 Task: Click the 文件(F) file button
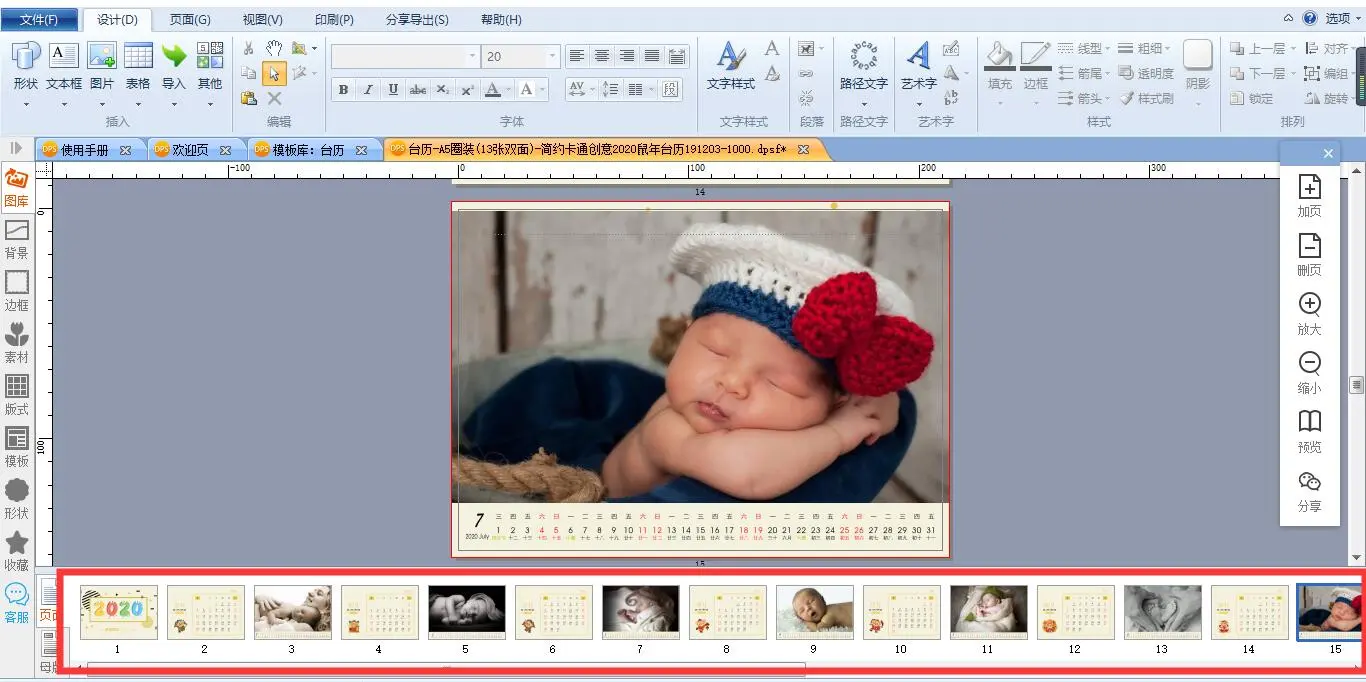coord(39,19)
